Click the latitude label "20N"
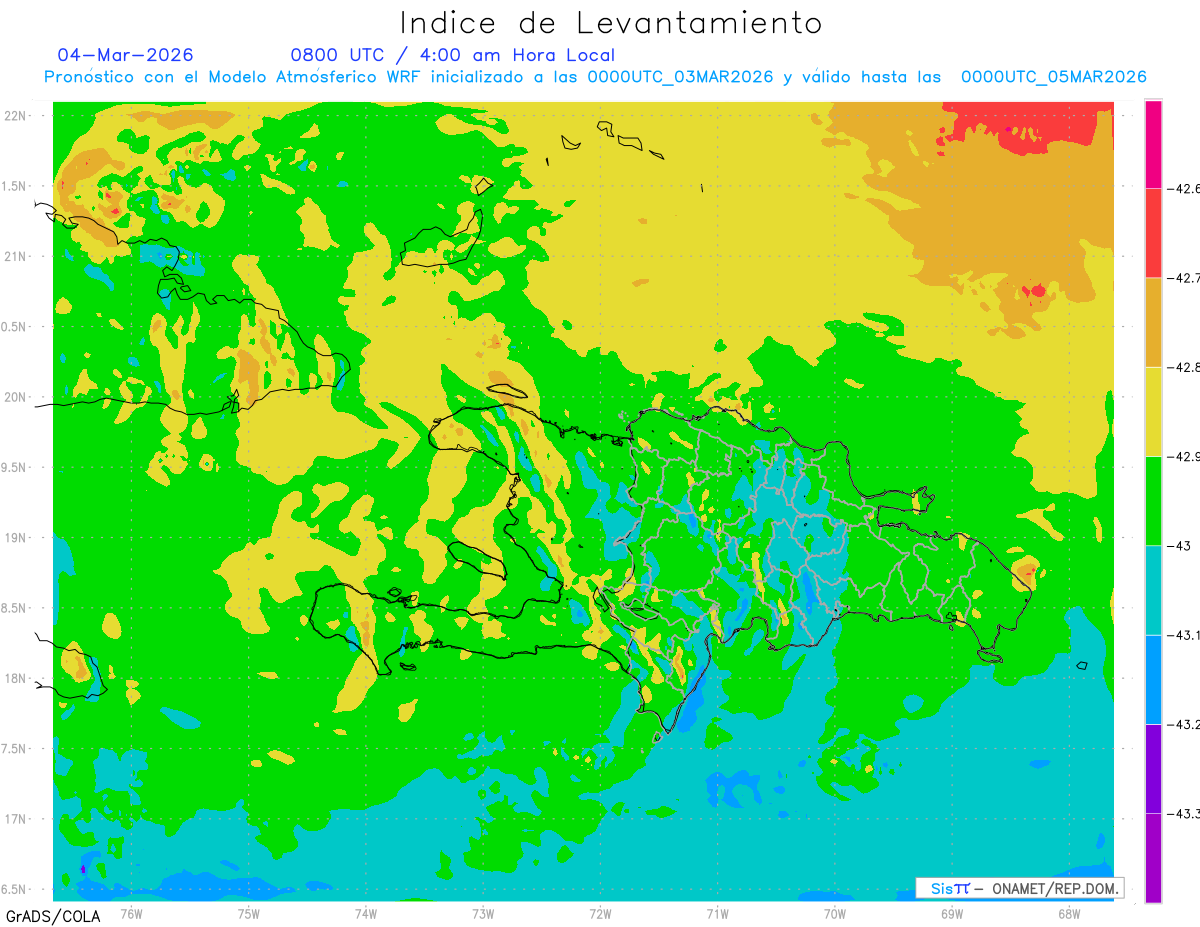The width and height of the screenshot is (1200, 927). click(16, 397)
